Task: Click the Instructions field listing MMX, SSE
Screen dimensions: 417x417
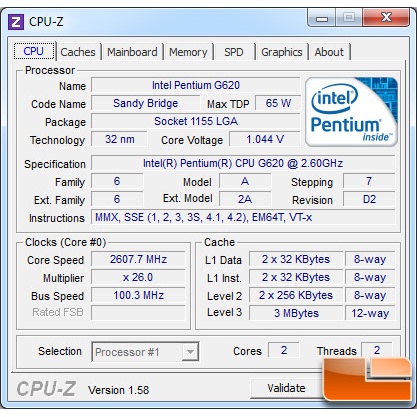Action: point(243,218)
